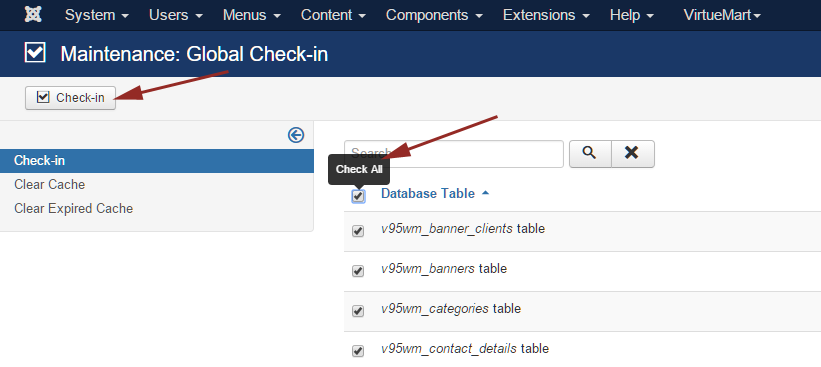Toggle the Check All checkbox
This screenshot has width=821, height=367.
pos(358,196)
